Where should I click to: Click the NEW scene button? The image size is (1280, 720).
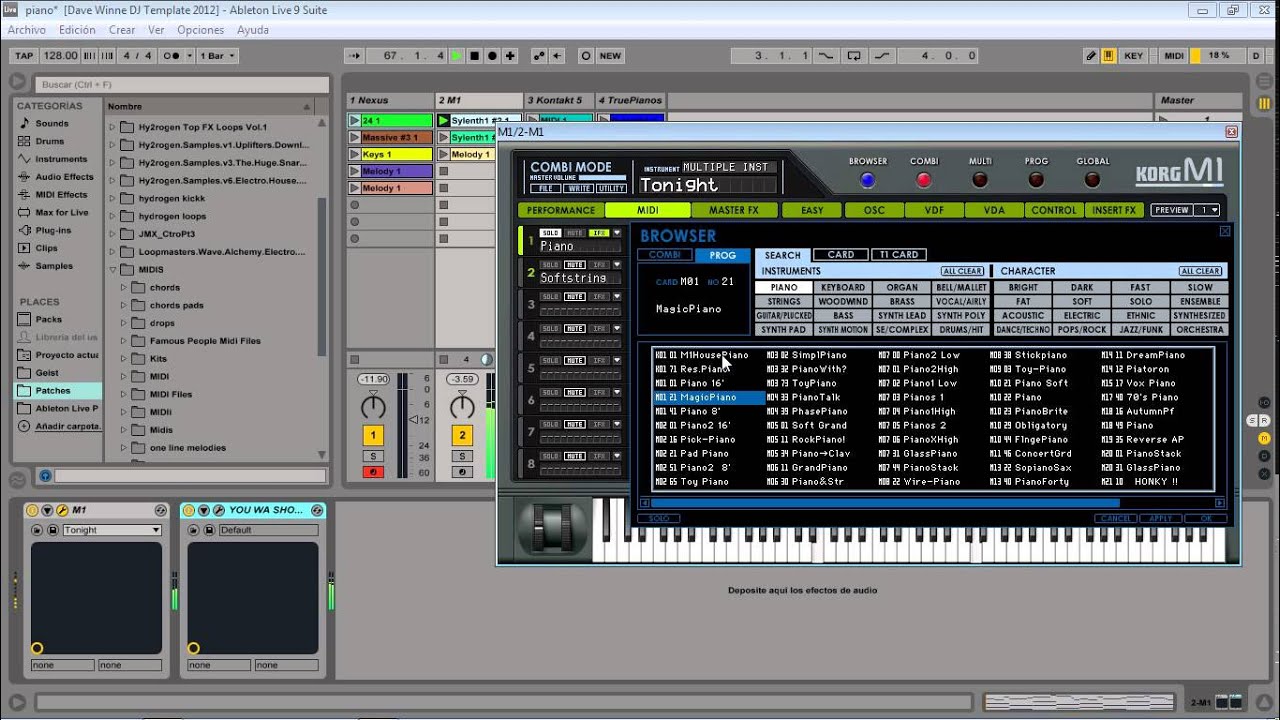pos(610,56)
